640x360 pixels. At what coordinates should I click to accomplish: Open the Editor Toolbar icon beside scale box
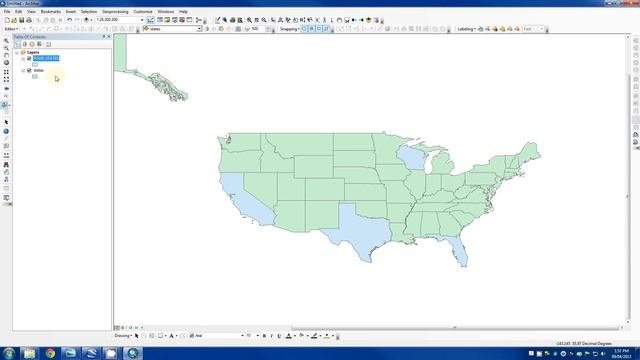151,20
